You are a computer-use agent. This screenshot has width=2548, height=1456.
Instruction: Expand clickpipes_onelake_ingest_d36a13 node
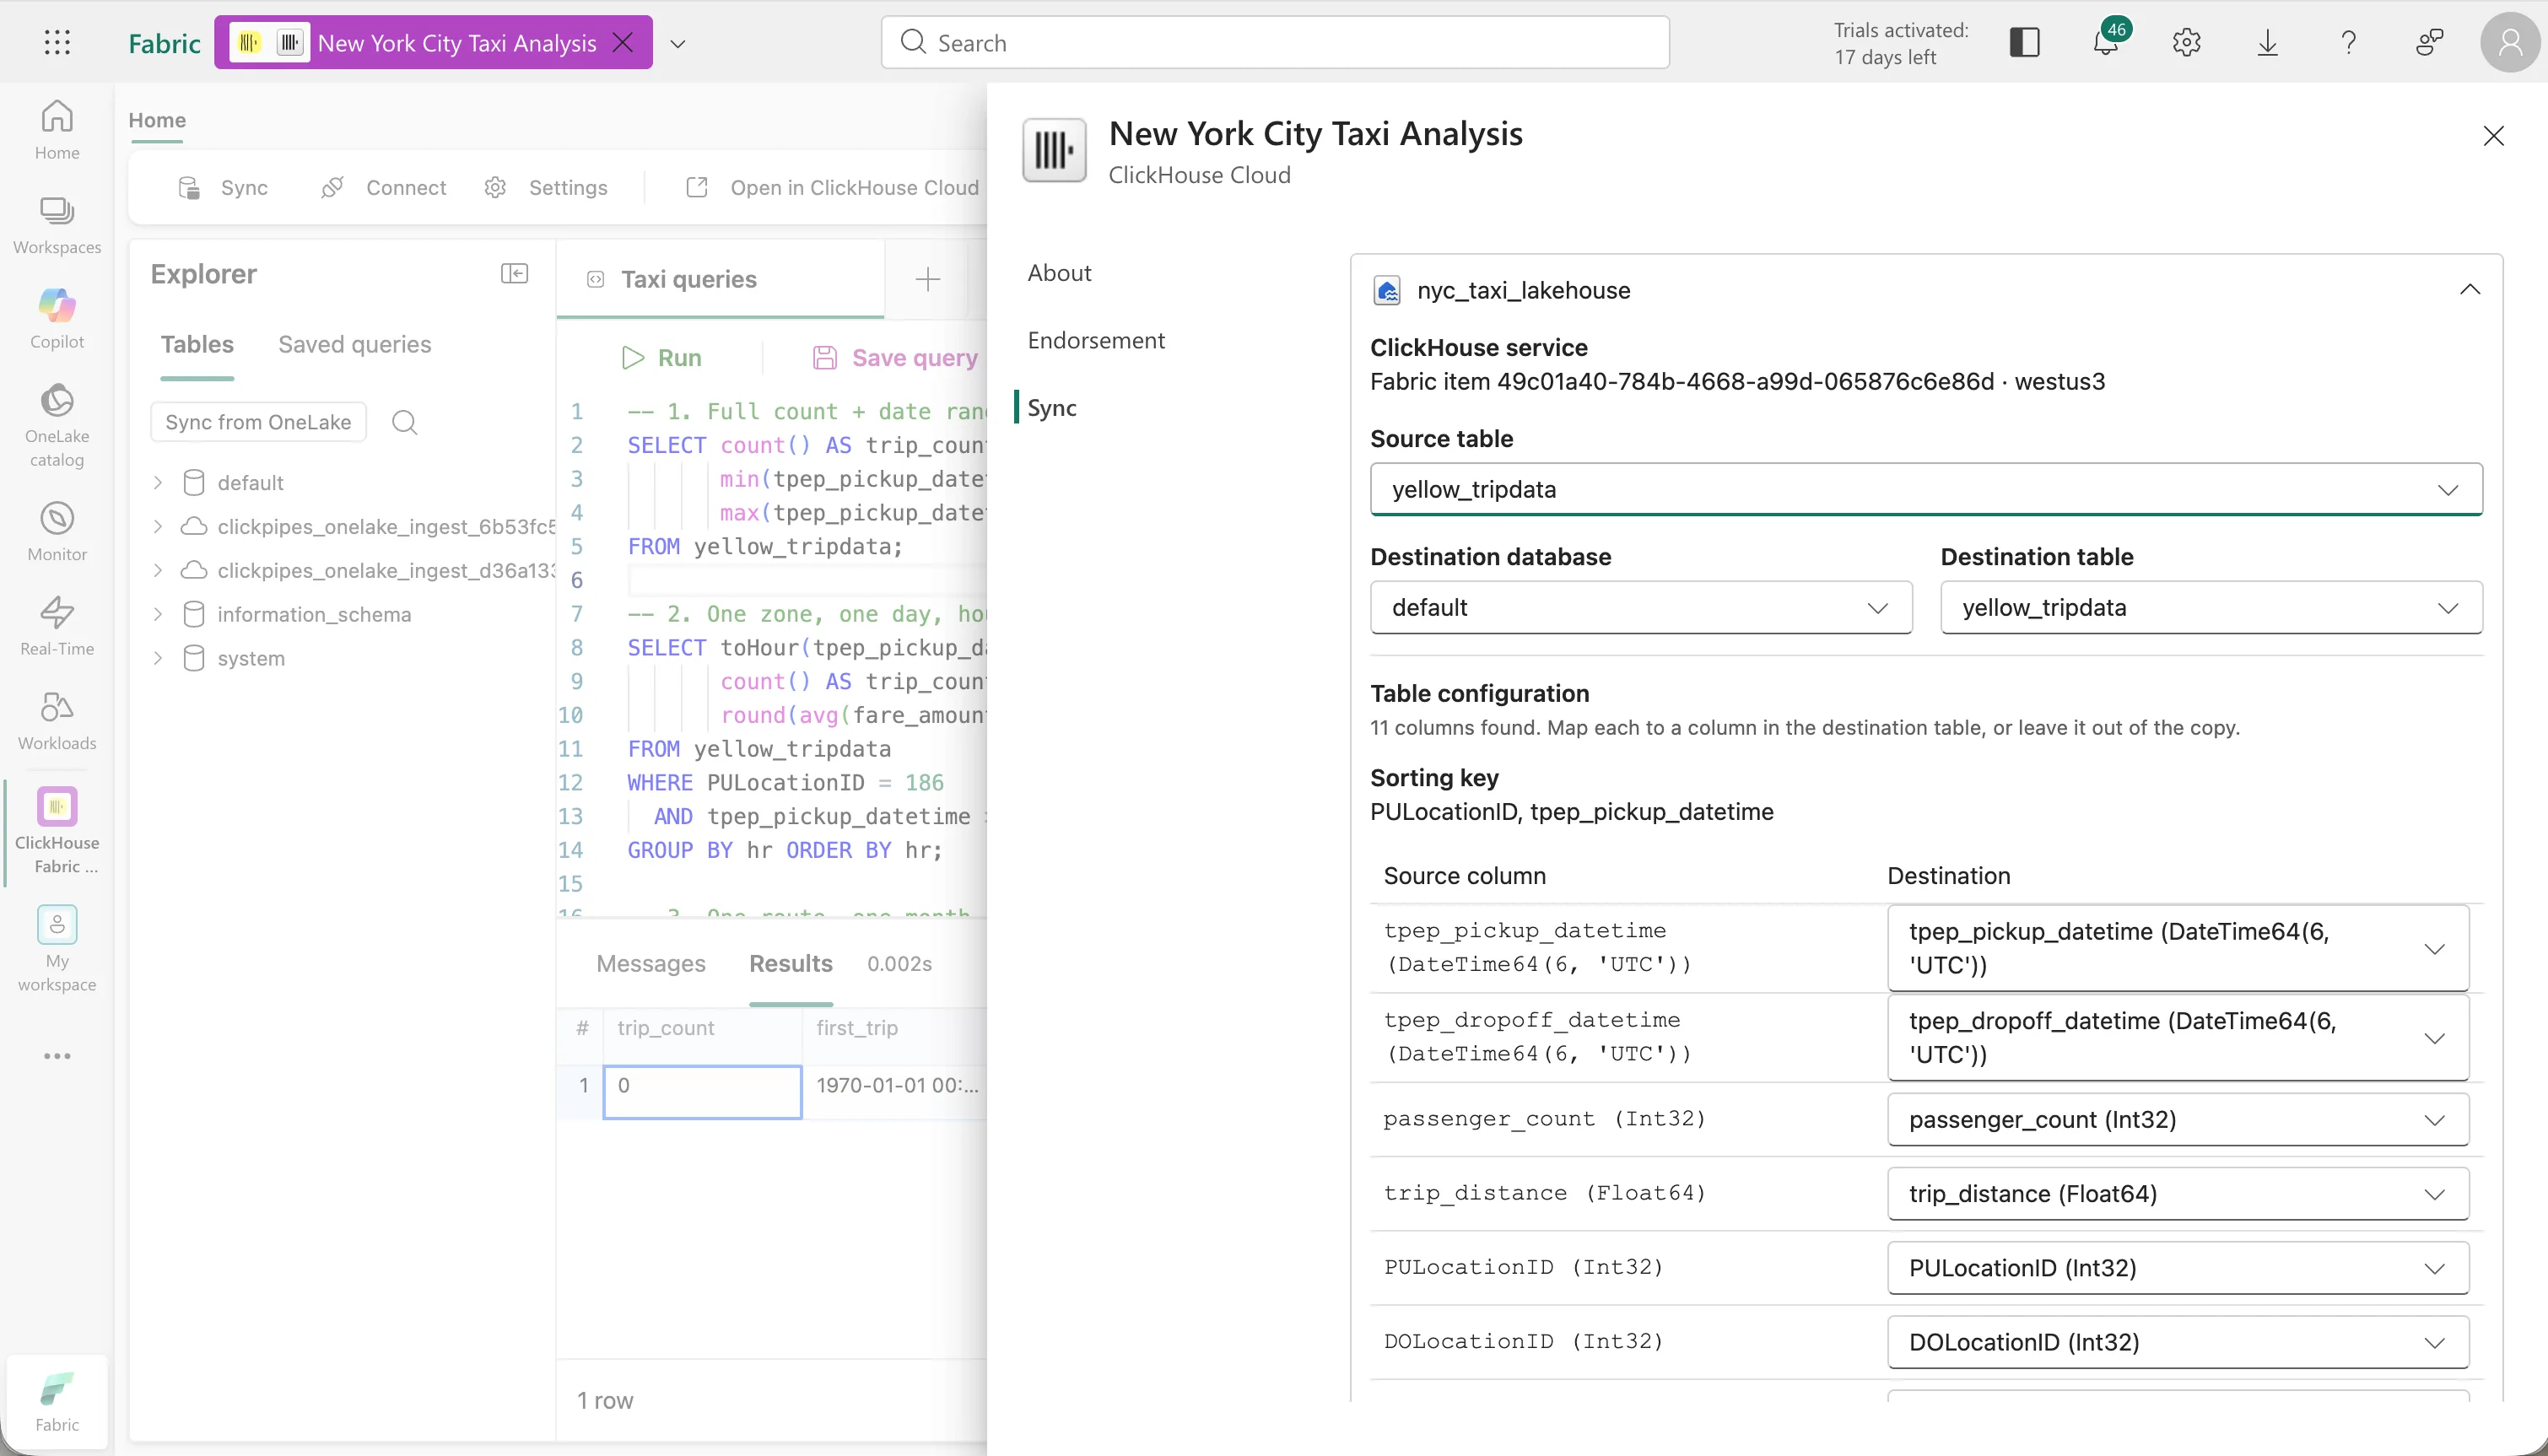tap(158, 571)
